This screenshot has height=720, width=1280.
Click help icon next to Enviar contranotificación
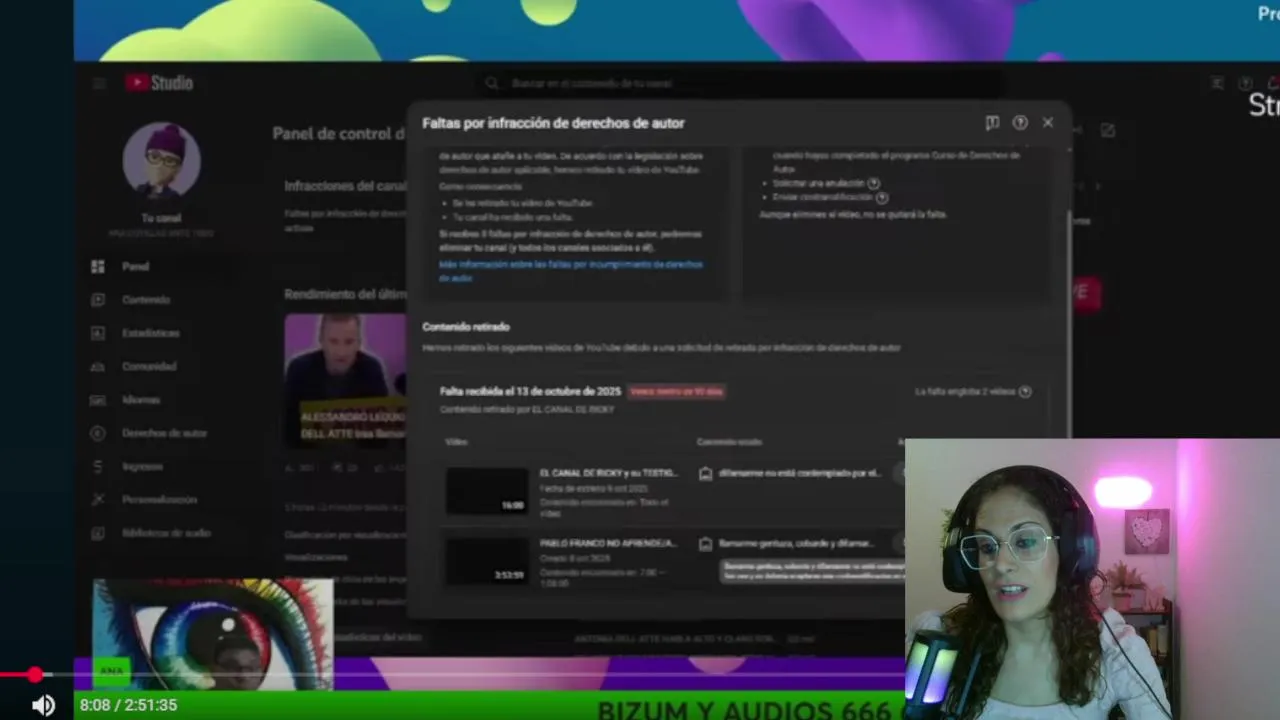[882, 197]
